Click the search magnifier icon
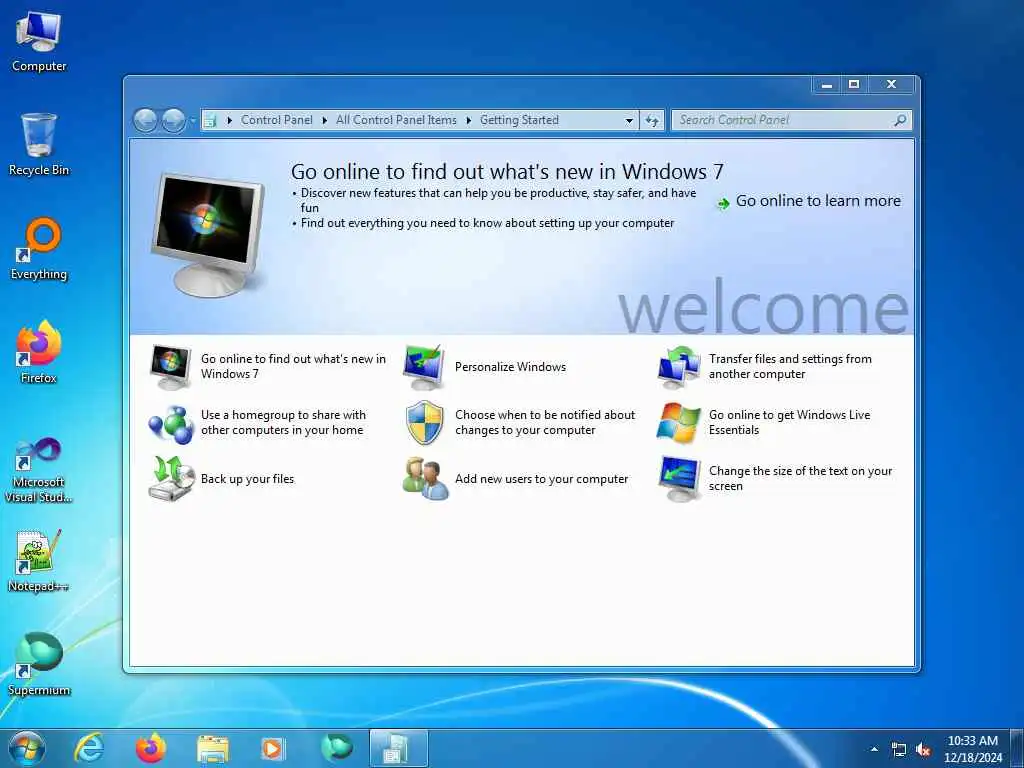Image resolution: width=1024 pixels, height=768 pixels. [900, 120]
